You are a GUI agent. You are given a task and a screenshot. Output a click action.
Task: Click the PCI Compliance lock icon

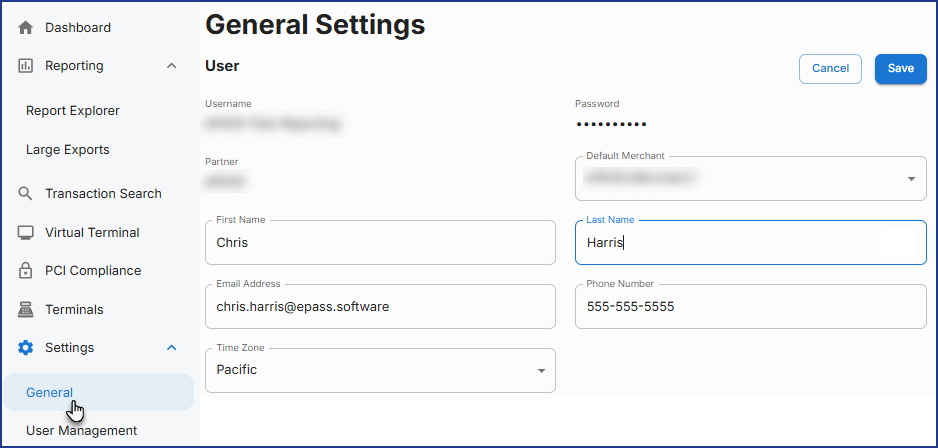click(26, 271)
